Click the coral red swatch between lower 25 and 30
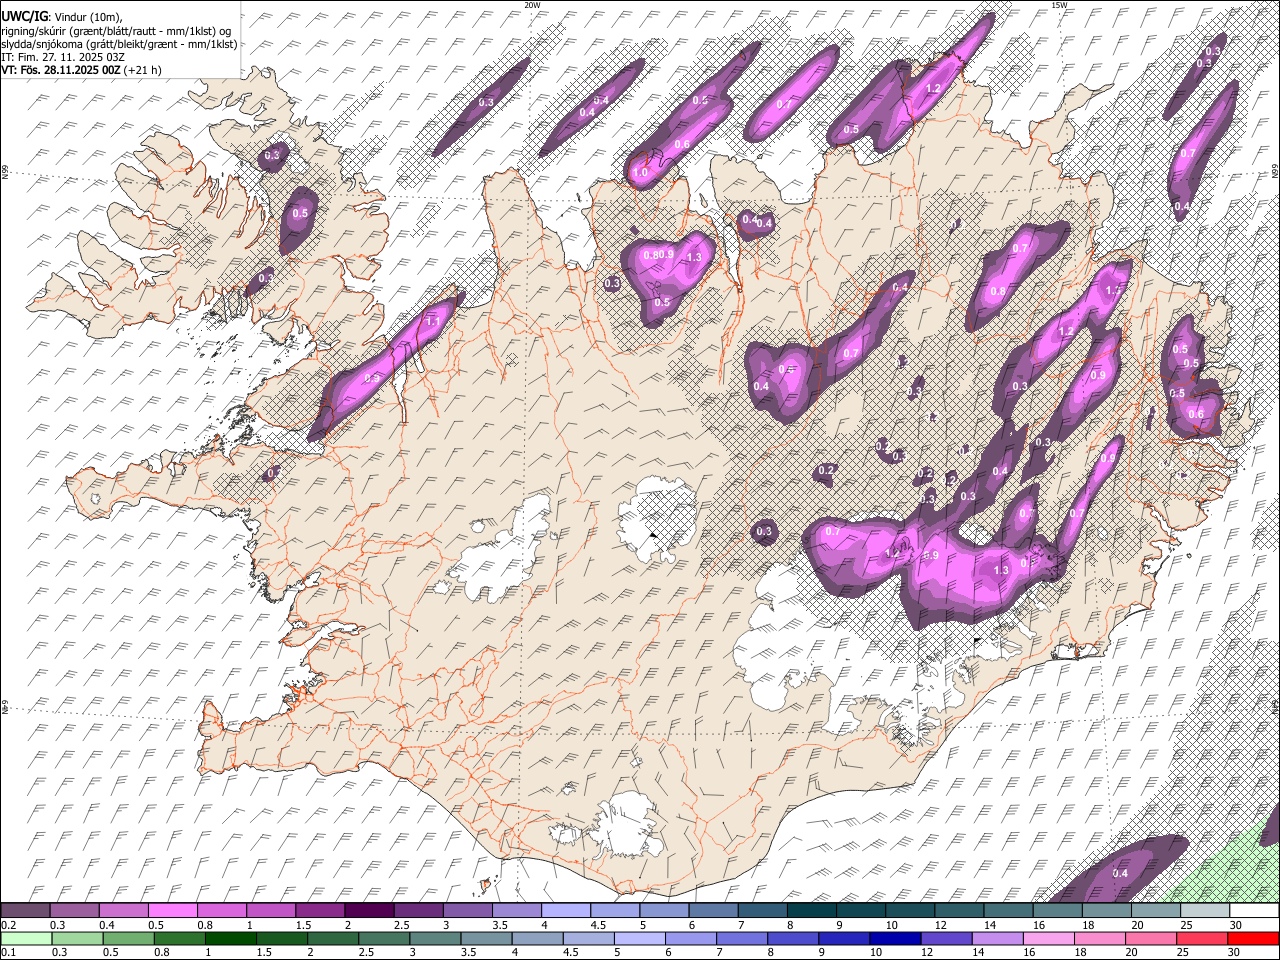The image size is (1280, 960). pos(1202,939)
